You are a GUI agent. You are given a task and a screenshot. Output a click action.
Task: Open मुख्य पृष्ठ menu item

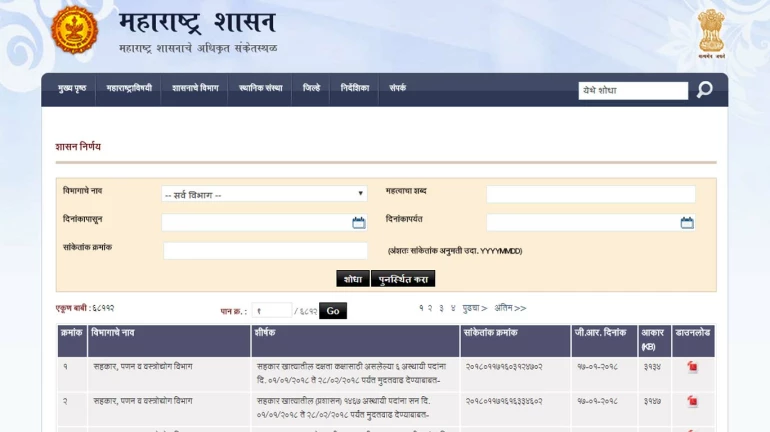(72, 89)
